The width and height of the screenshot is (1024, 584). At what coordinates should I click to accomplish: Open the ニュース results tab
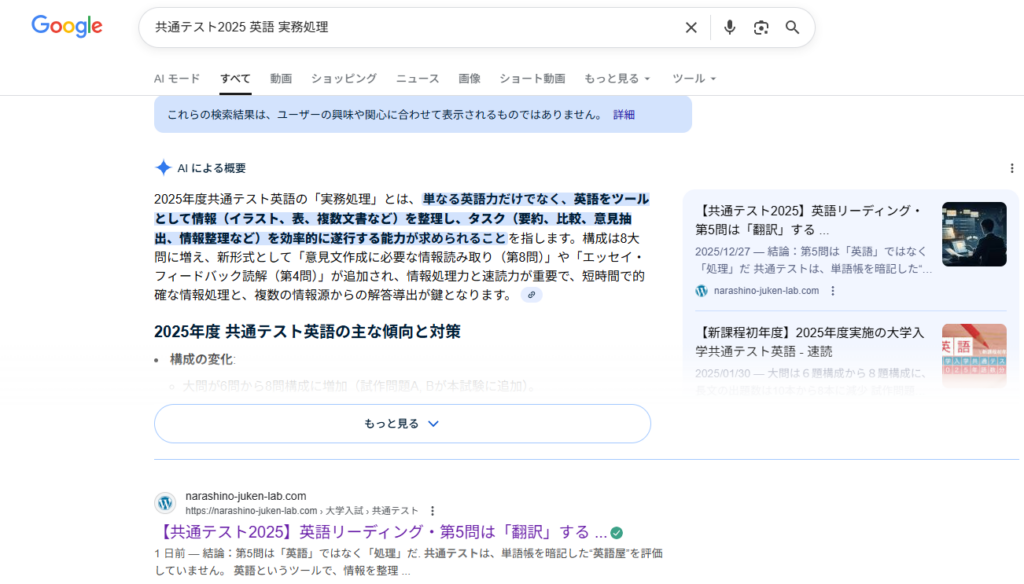[x=417, y=78]
